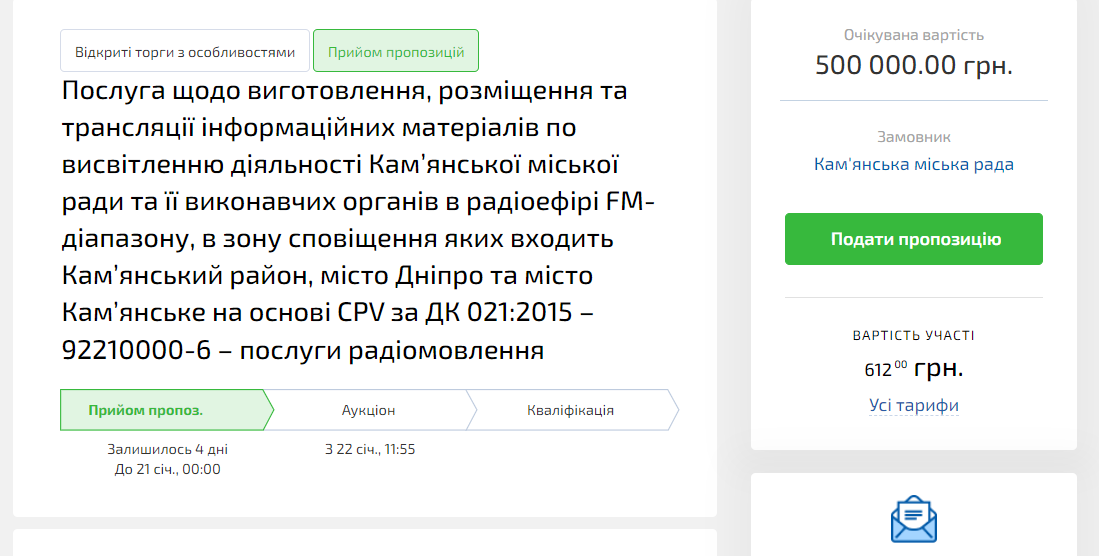
Task: Select the 'Прийом пропоз.' stage step
Action: 160,410
